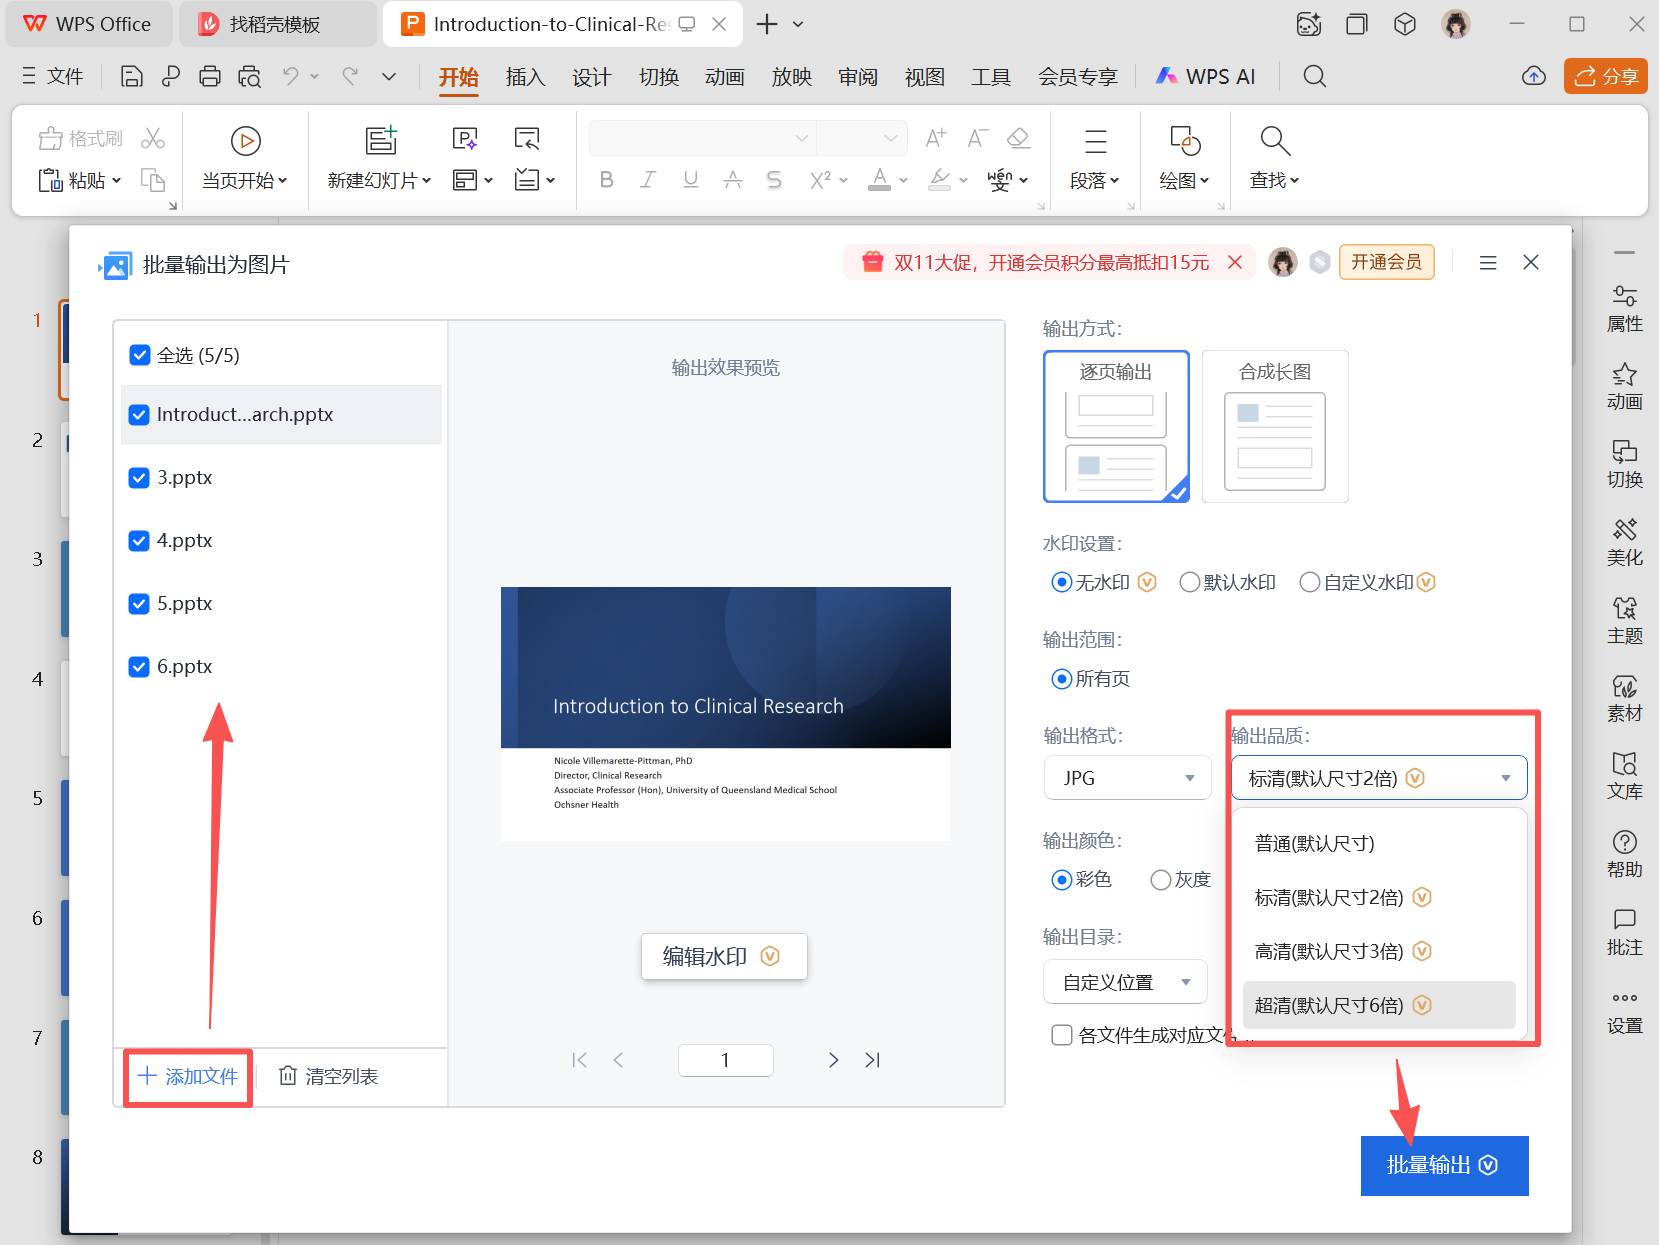Open the 属性 panel in right sidebar
Screen dimensions: 1659x1245
(1624, 307)
